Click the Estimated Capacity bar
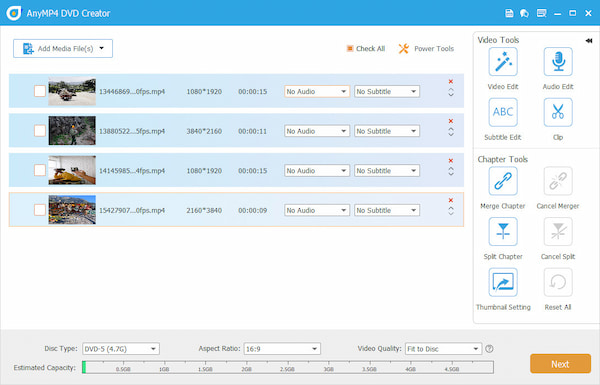Screen dimensions: 600x385 pos(288,367)
